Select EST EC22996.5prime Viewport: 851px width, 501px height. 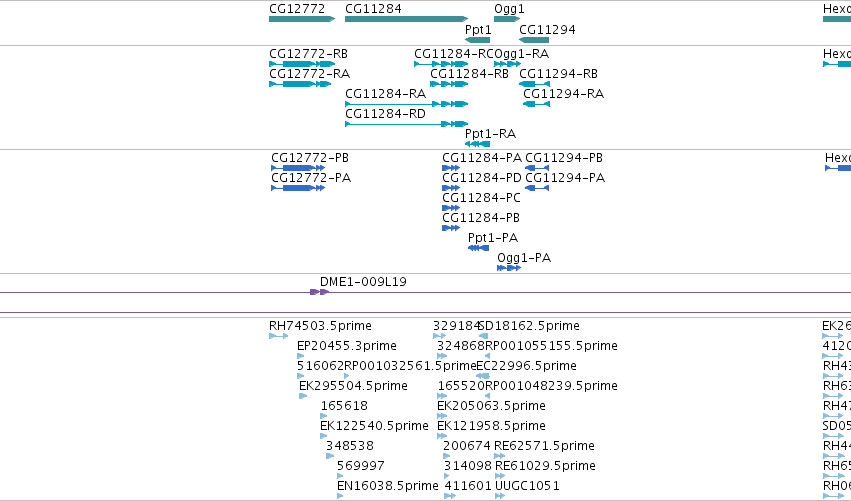click(x=483, y=377)
